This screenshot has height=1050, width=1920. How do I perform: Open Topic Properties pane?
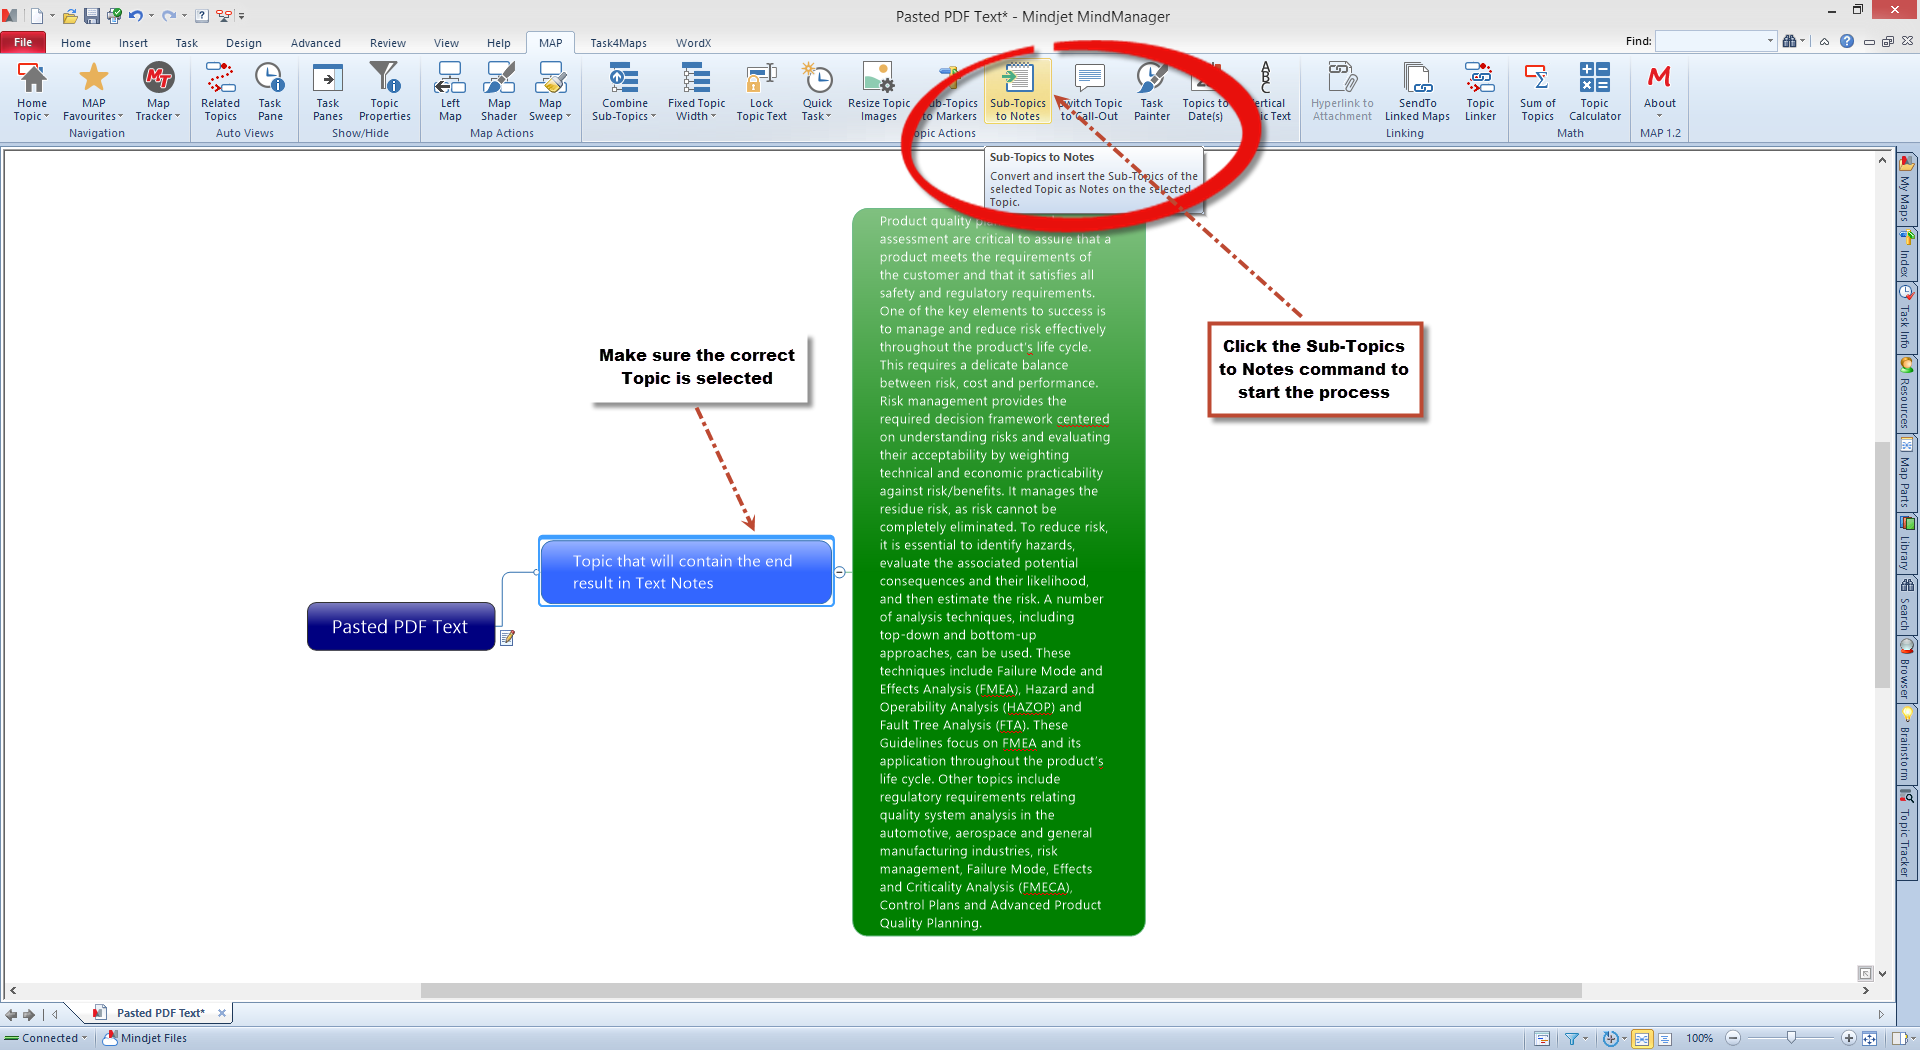click(384, 91)
